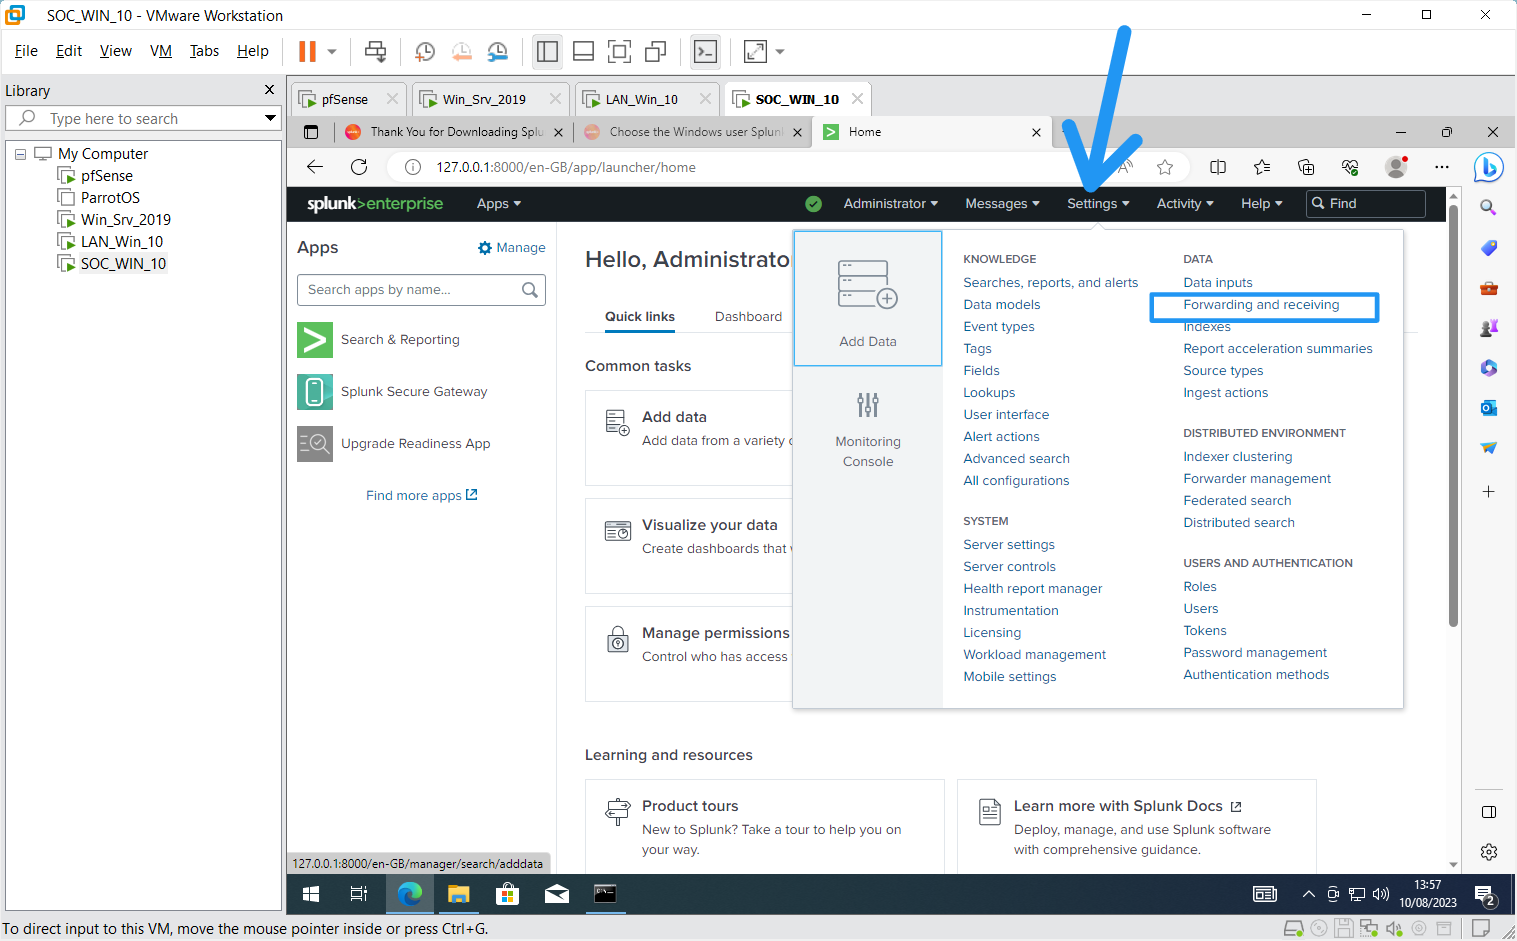Open Edge favorites list icon
This screenshot has height=941, width=1517.
coord(1262,167)
